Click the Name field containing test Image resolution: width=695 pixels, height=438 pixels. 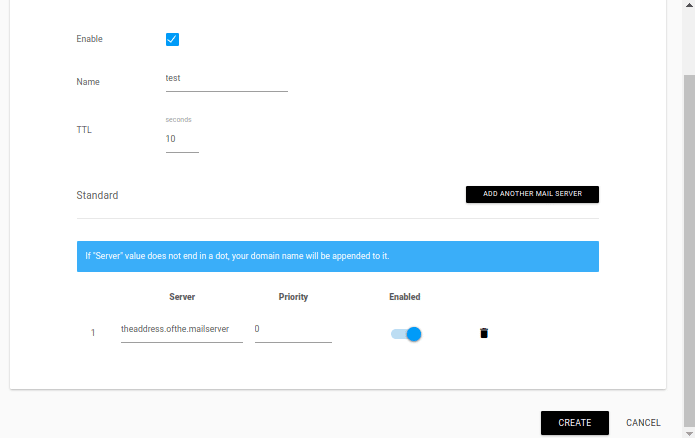tap(226, 80)
